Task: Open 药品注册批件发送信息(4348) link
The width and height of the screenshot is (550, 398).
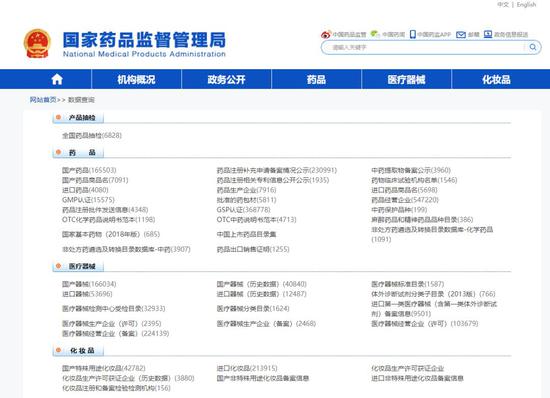Action: [x=105, y=210]
